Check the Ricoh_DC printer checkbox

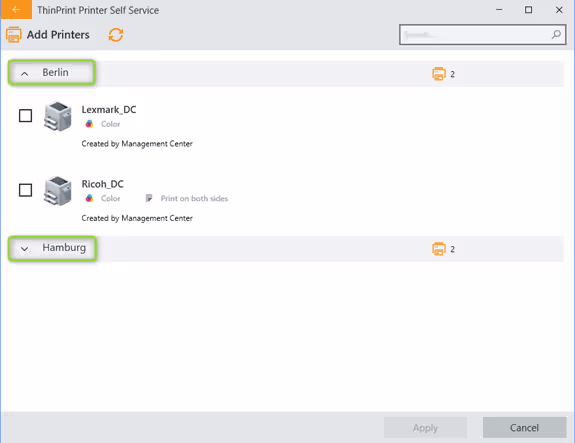[x=25, y=190]
